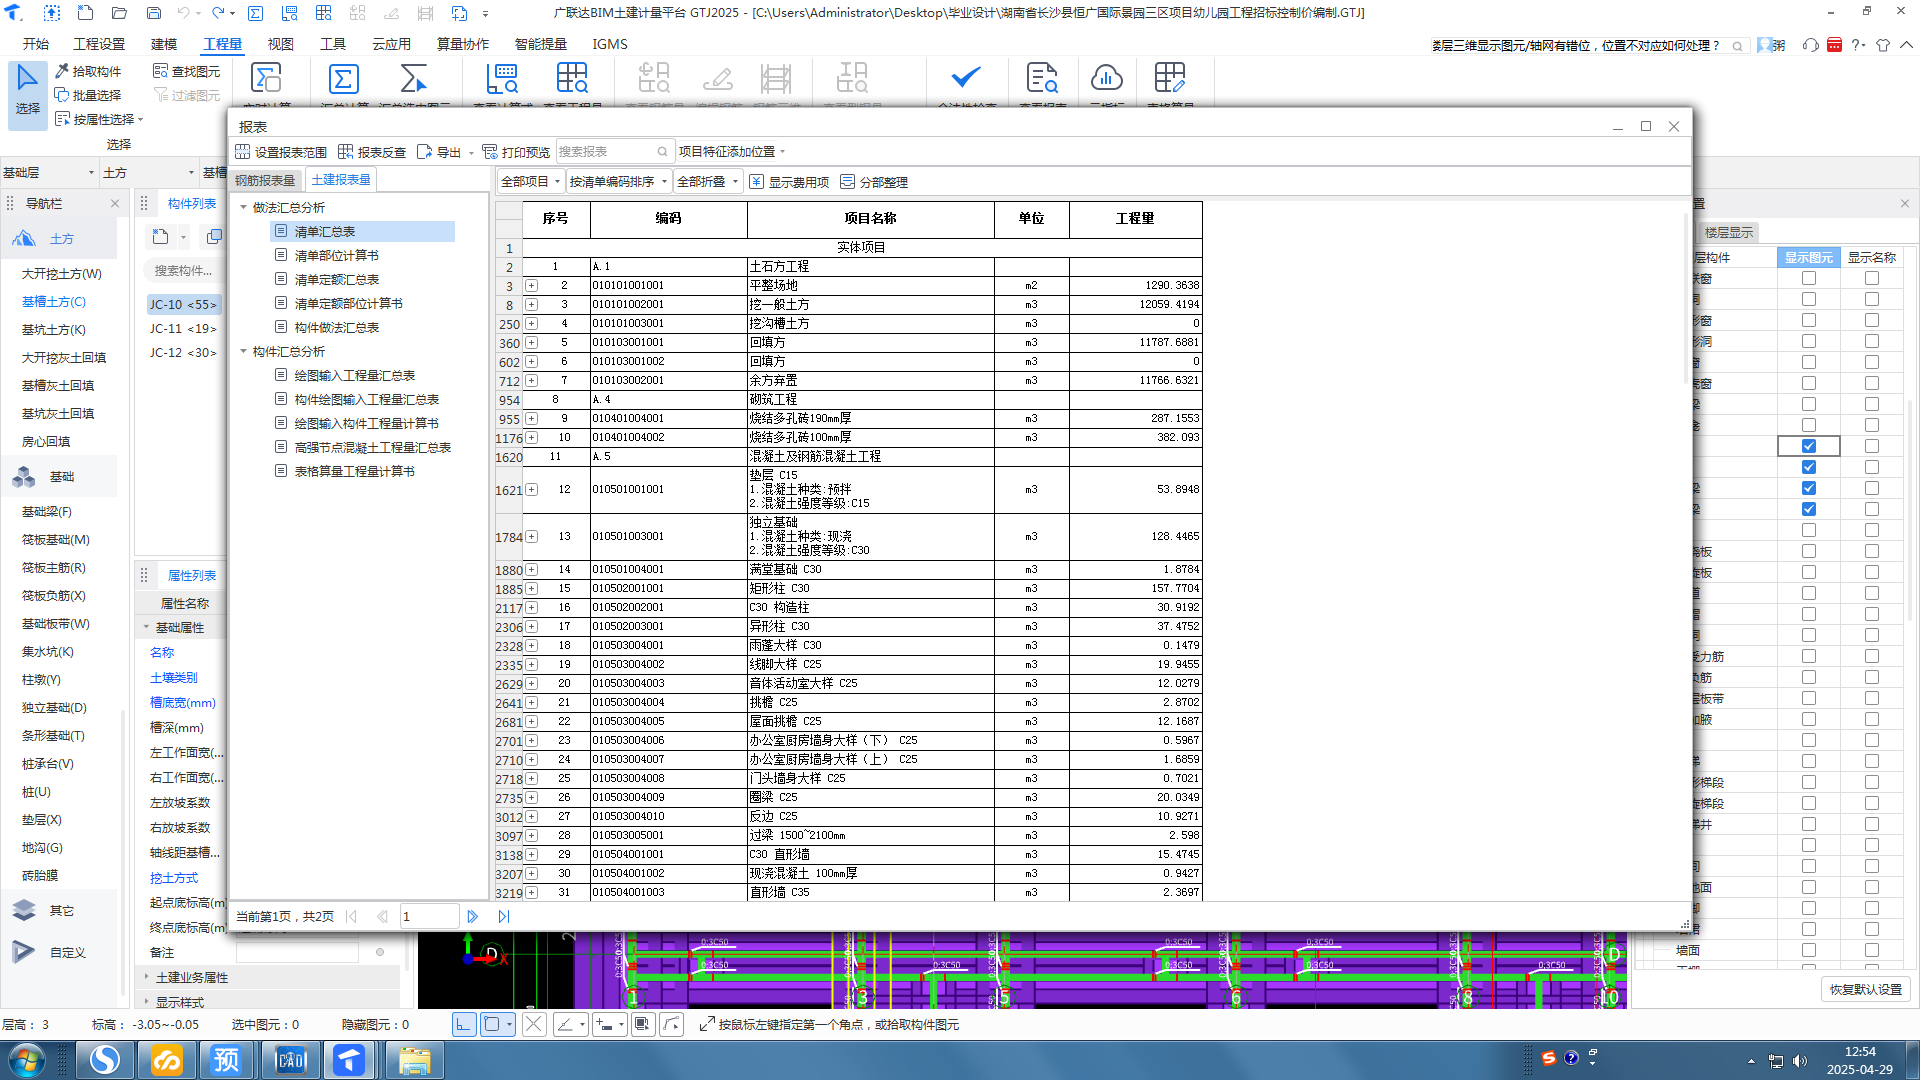Expand row 平整场地 with plus box

coord(532,286)
